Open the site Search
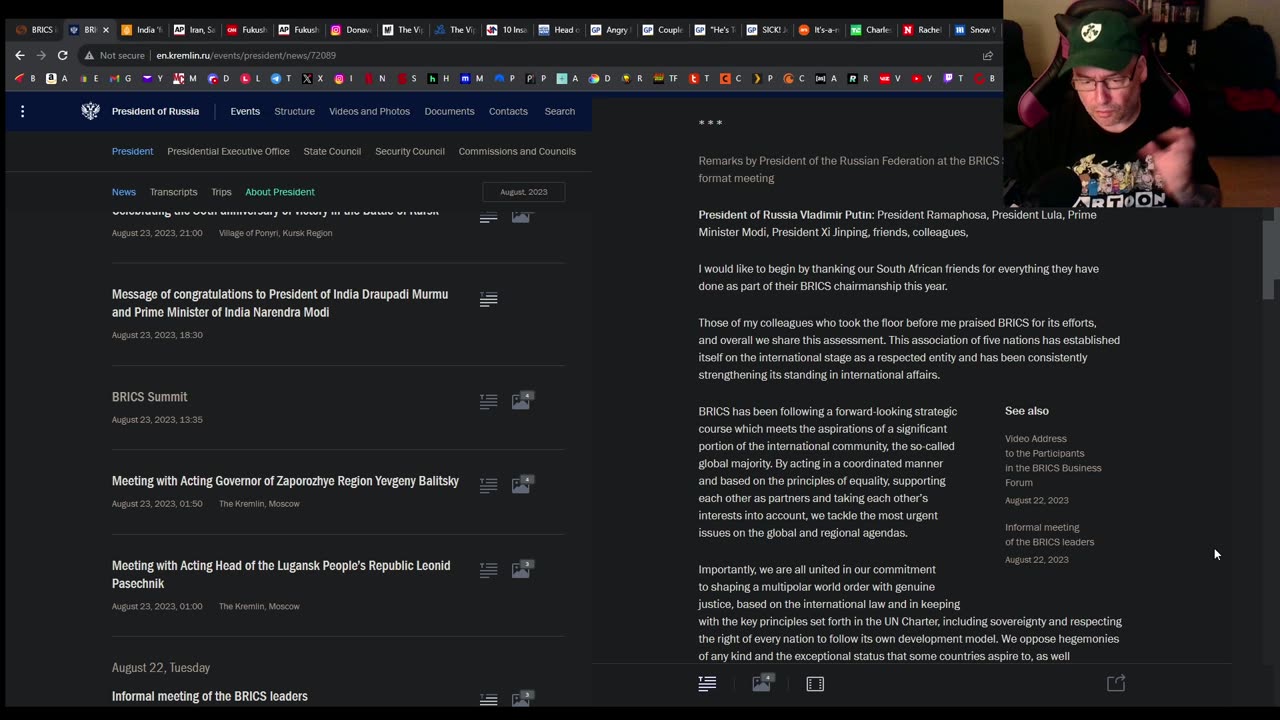The height and width of the screenshot is (720, 1280). 559,111
